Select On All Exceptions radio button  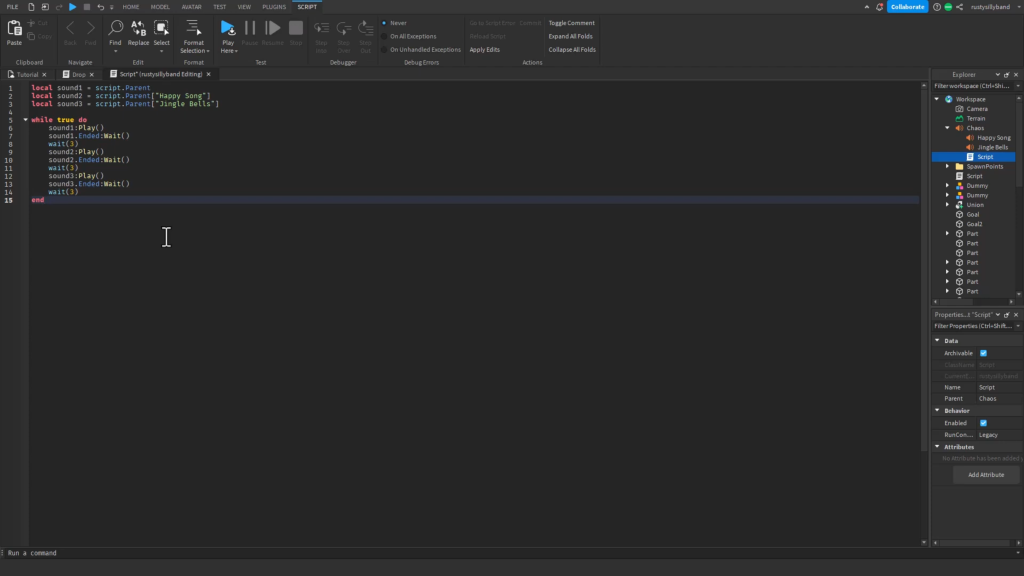(x=384, y=36)
